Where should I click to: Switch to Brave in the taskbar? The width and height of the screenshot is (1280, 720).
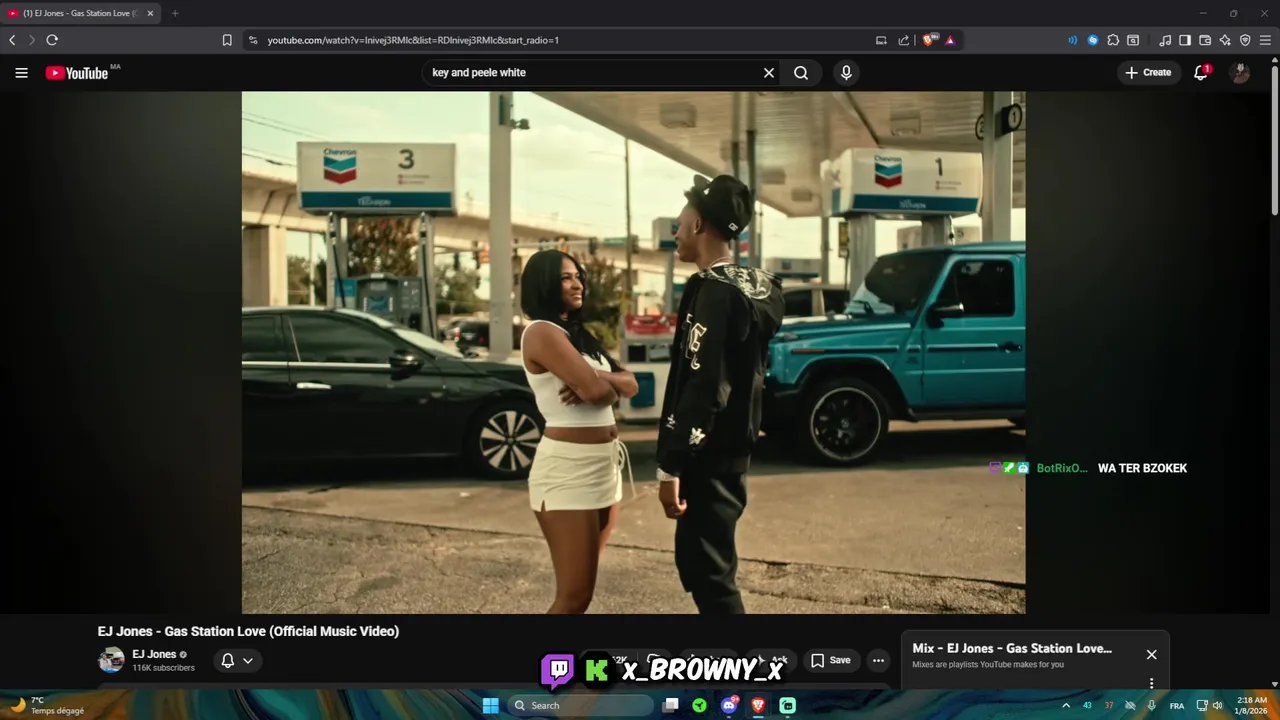click(758, 705)
